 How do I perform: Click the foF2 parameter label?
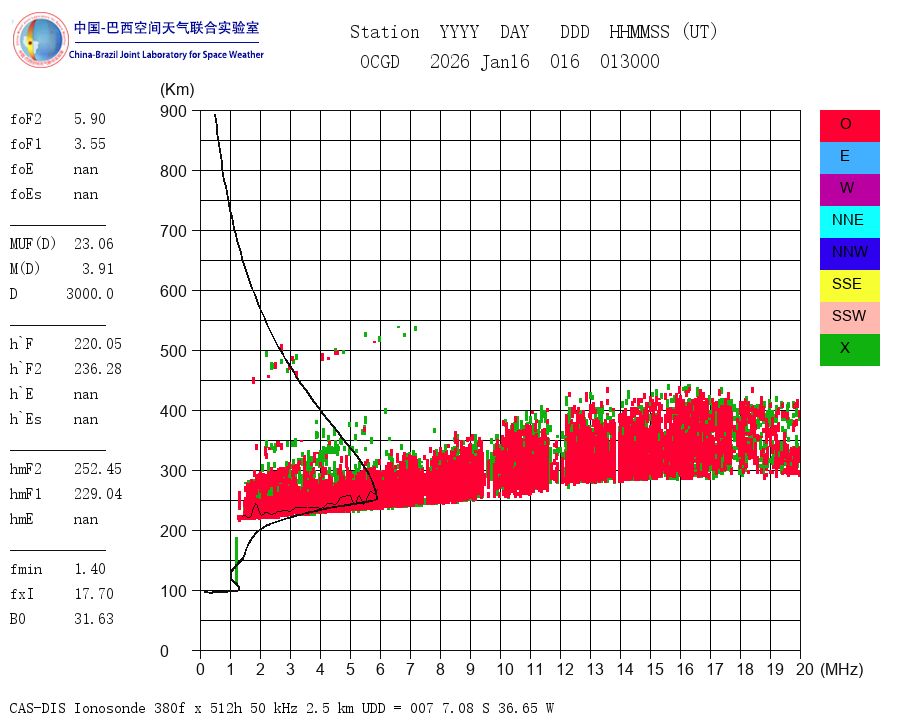click(26, 119)
